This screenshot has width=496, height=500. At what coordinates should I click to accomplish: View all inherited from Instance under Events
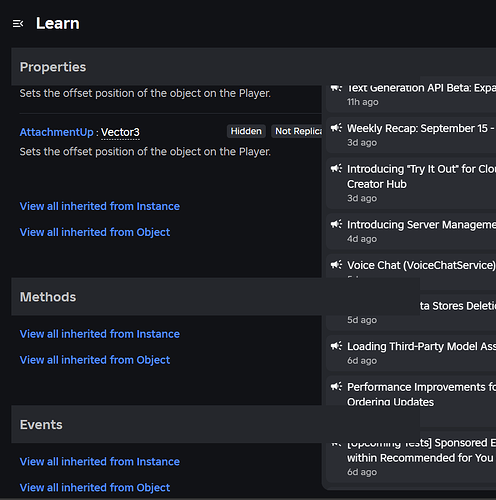[x=100, y=462]
